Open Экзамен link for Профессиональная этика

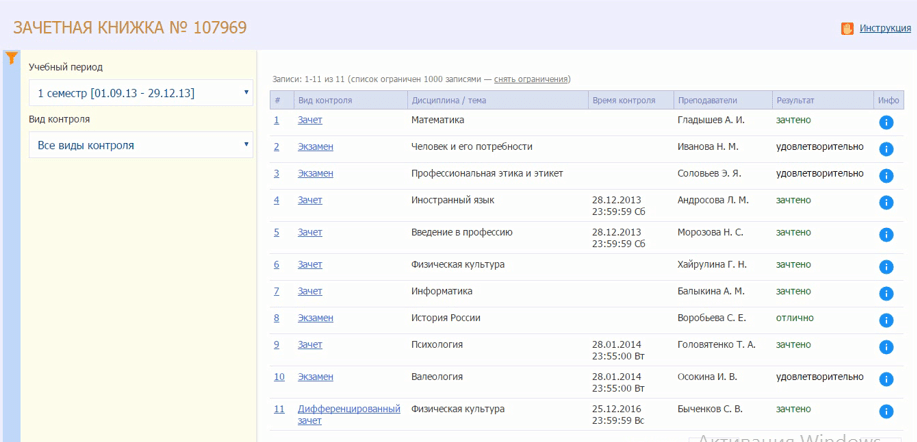(315, 173)
